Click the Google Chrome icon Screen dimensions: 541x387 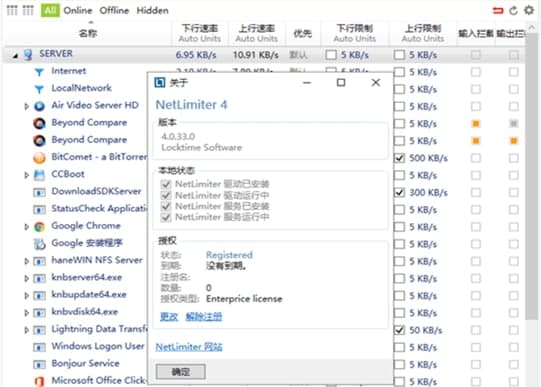(x=39, y=227)
